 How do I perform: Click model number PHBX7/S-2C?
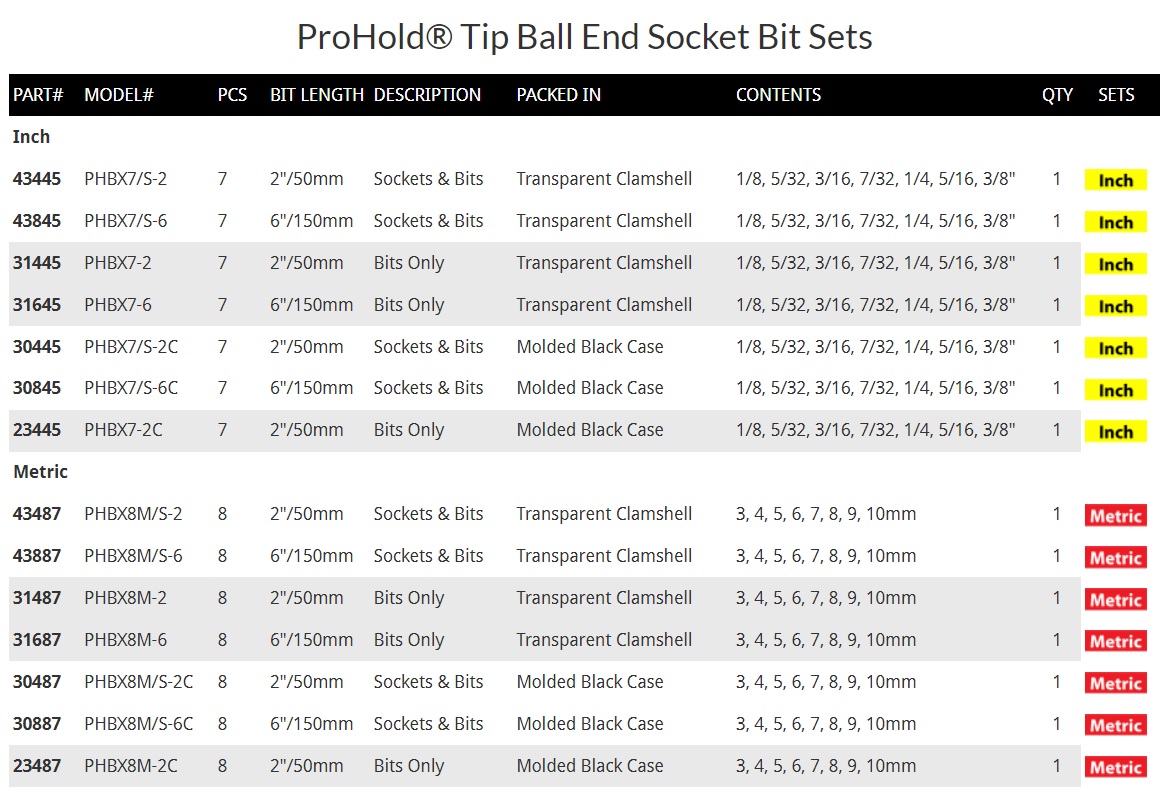click(131, 347)
